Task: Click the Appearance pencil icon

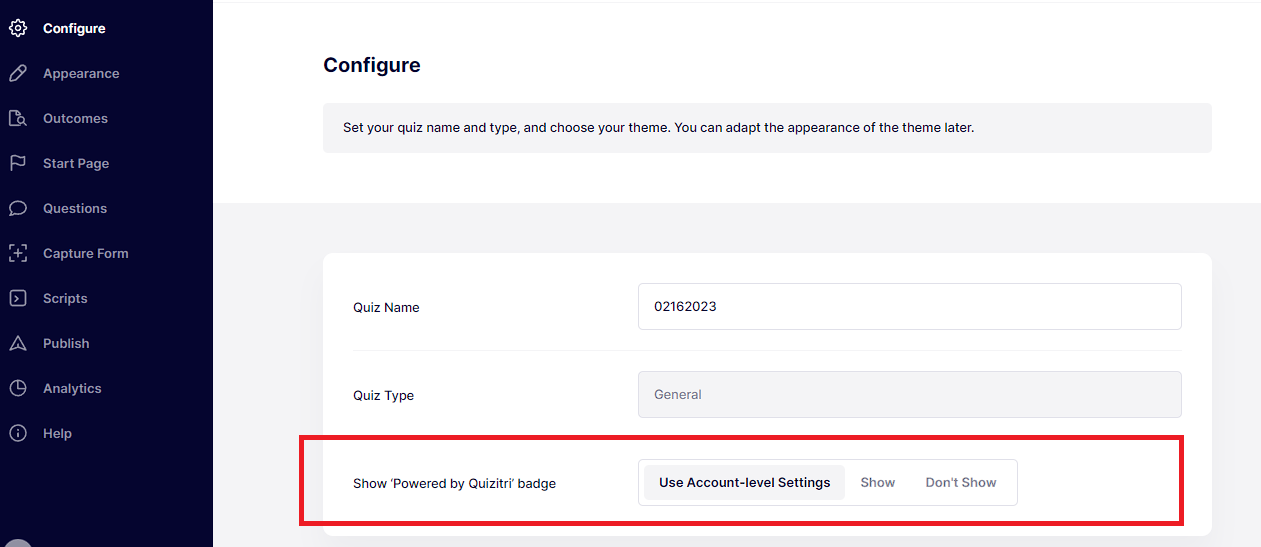Action: 17,73
